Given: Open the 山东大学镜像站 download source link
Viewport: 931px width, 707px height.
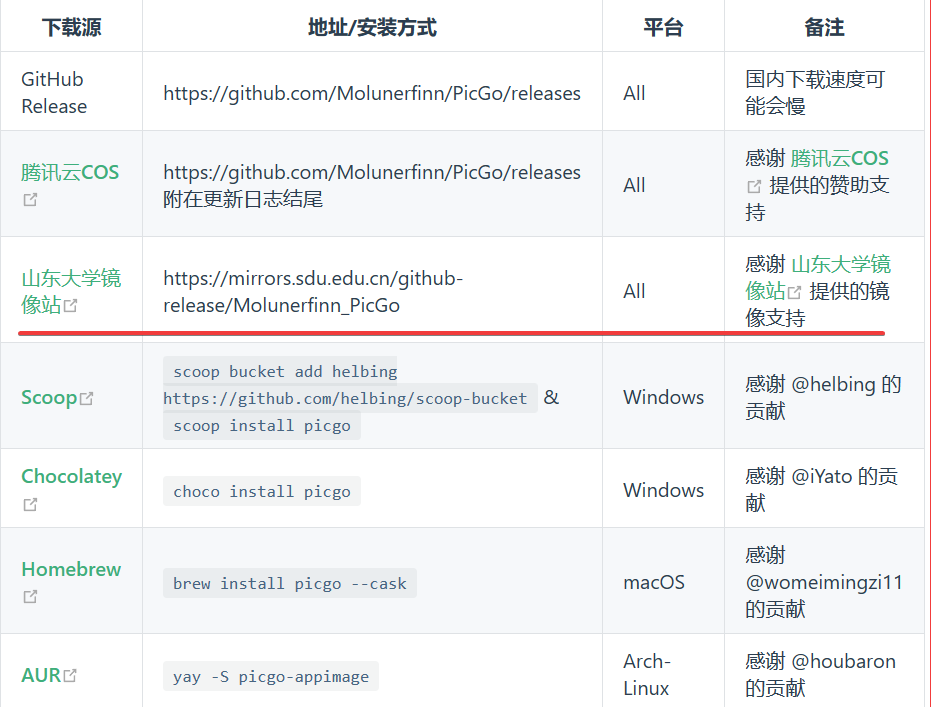Looking at the screenshot, I should click(x=71, y=291).
